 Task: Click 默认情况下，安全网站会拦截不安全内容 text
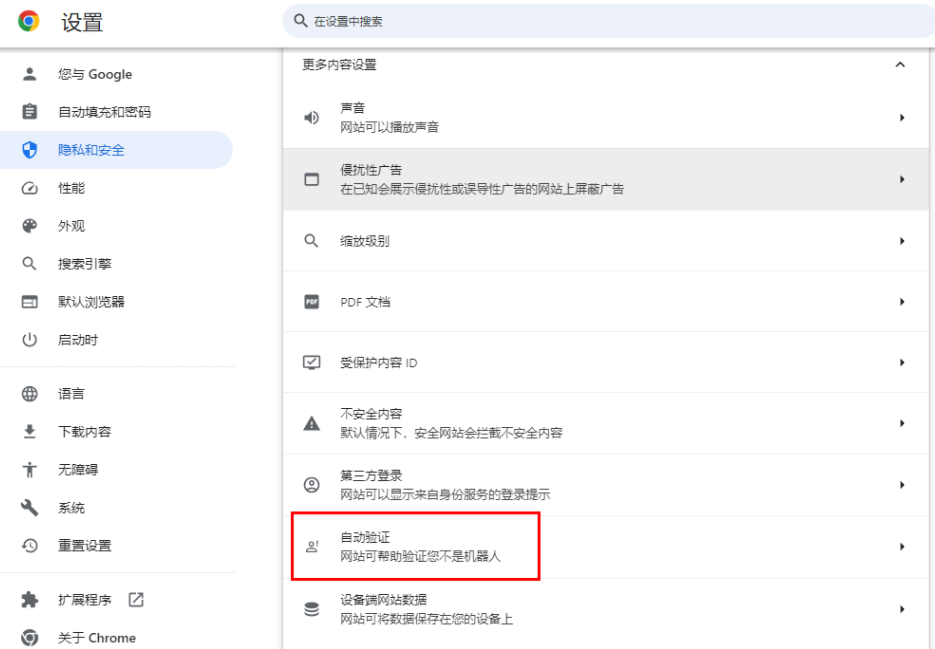(451, 432)
